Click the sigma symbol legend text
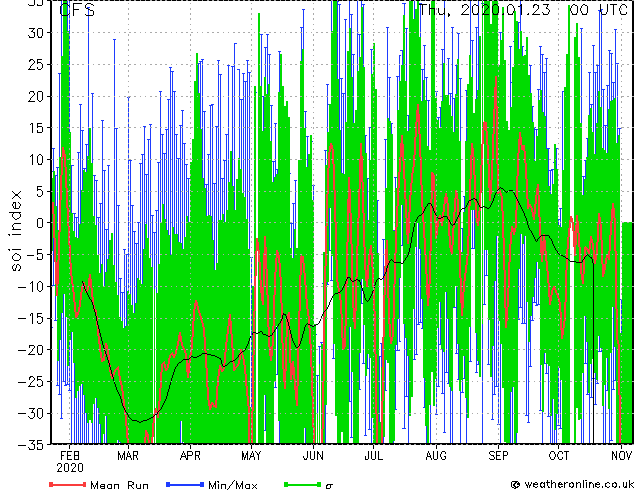This screenshot has width=634, height=490. (x=329, y=486)
